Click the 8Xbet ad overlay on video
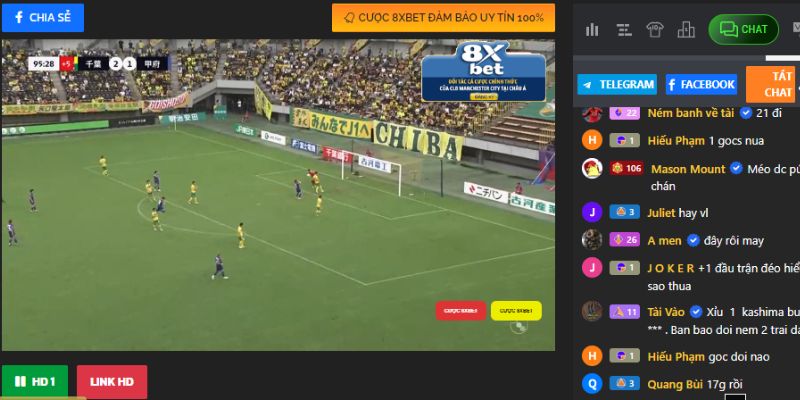 (483, 72)
